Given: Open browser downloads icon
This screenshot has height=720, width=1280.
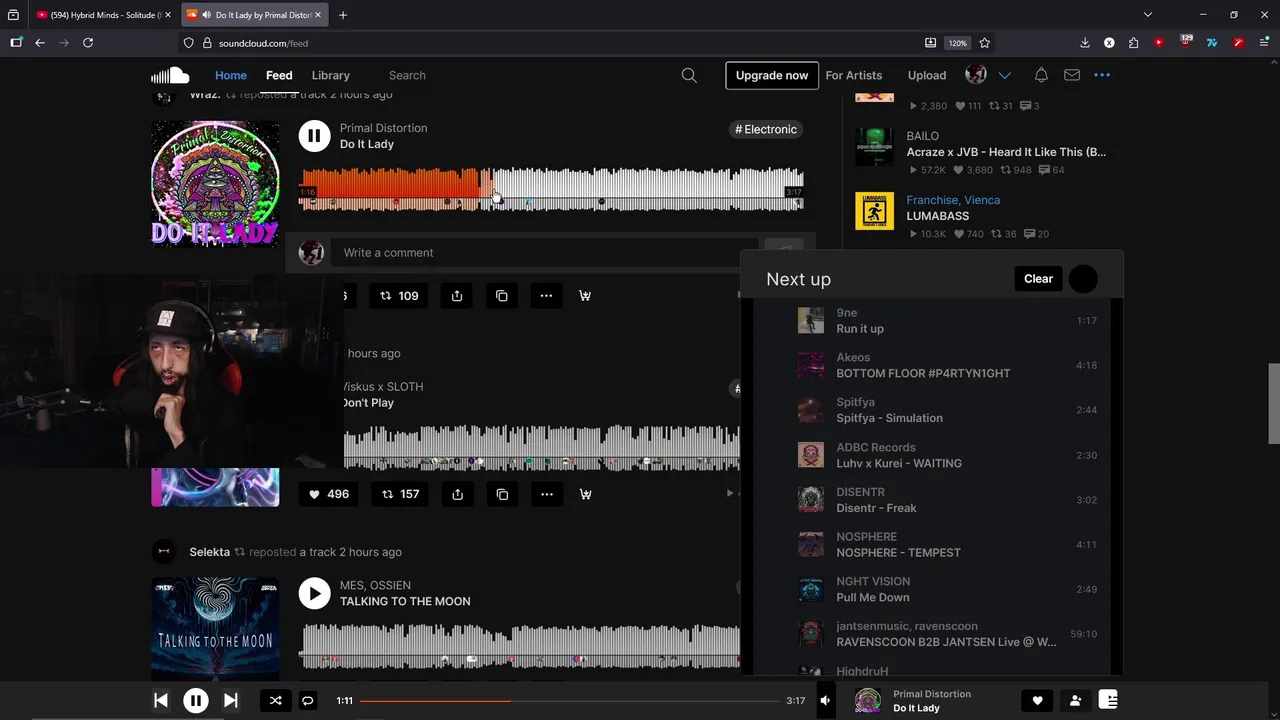Looking at the screenshot, I should (x=1085, y=43).
